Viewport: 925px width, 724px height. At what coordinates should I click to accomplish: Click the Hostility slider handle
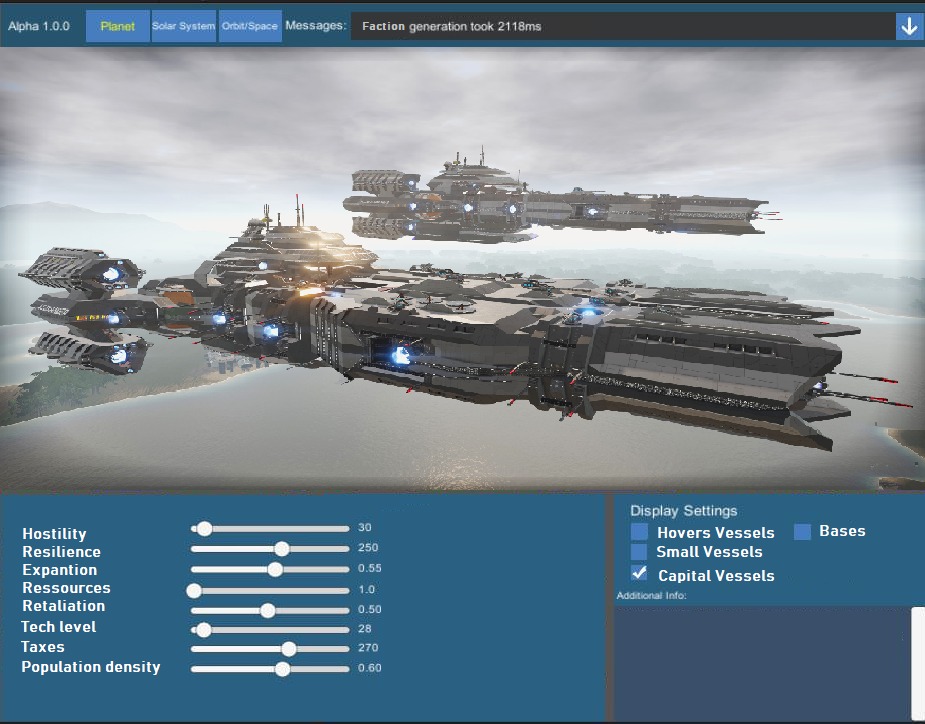point(204,528)
